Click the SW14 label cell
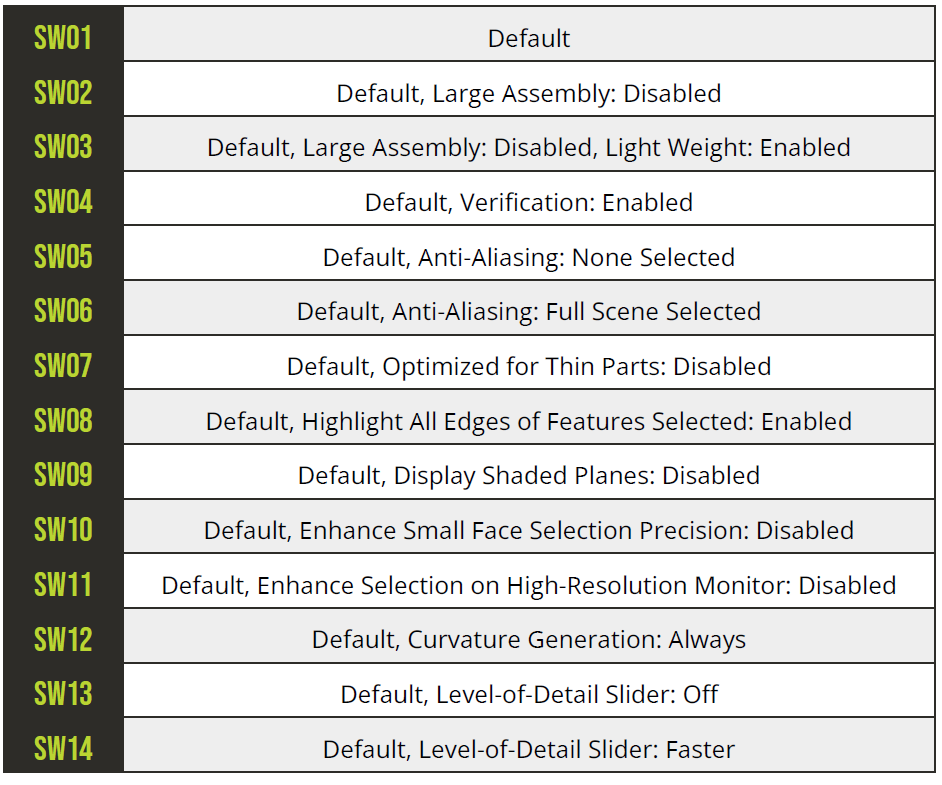Viewport: 942px width, 785px height. pyautogui.click(x=63, y=749)
